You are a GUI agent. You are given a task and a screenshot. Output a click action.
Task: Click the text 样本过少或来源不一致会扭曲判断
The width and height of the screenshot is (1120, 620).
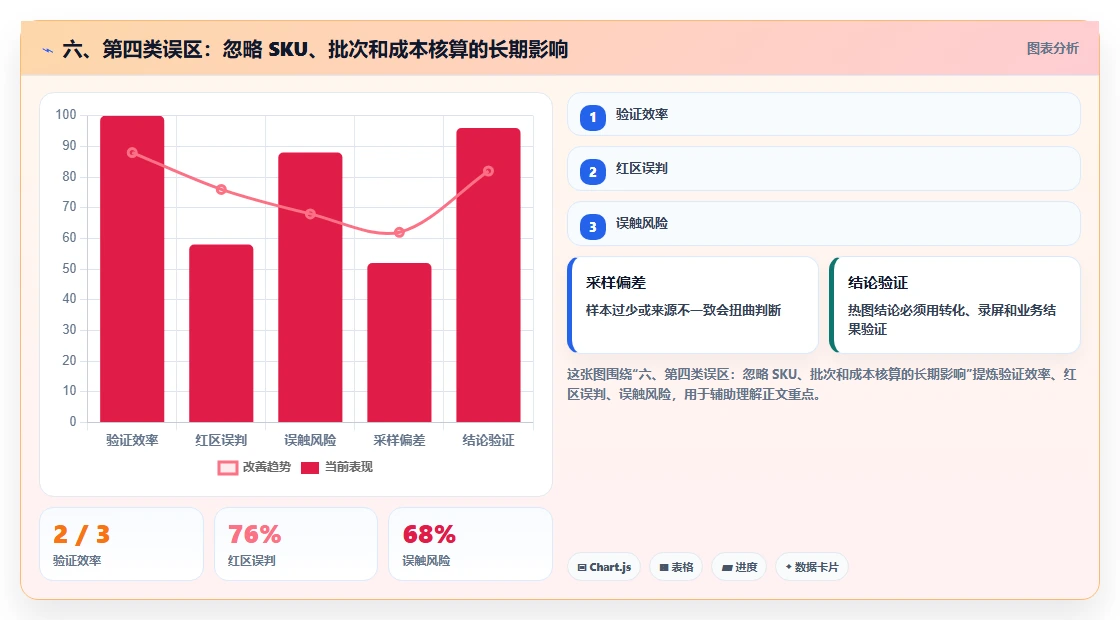coord(684,311)
